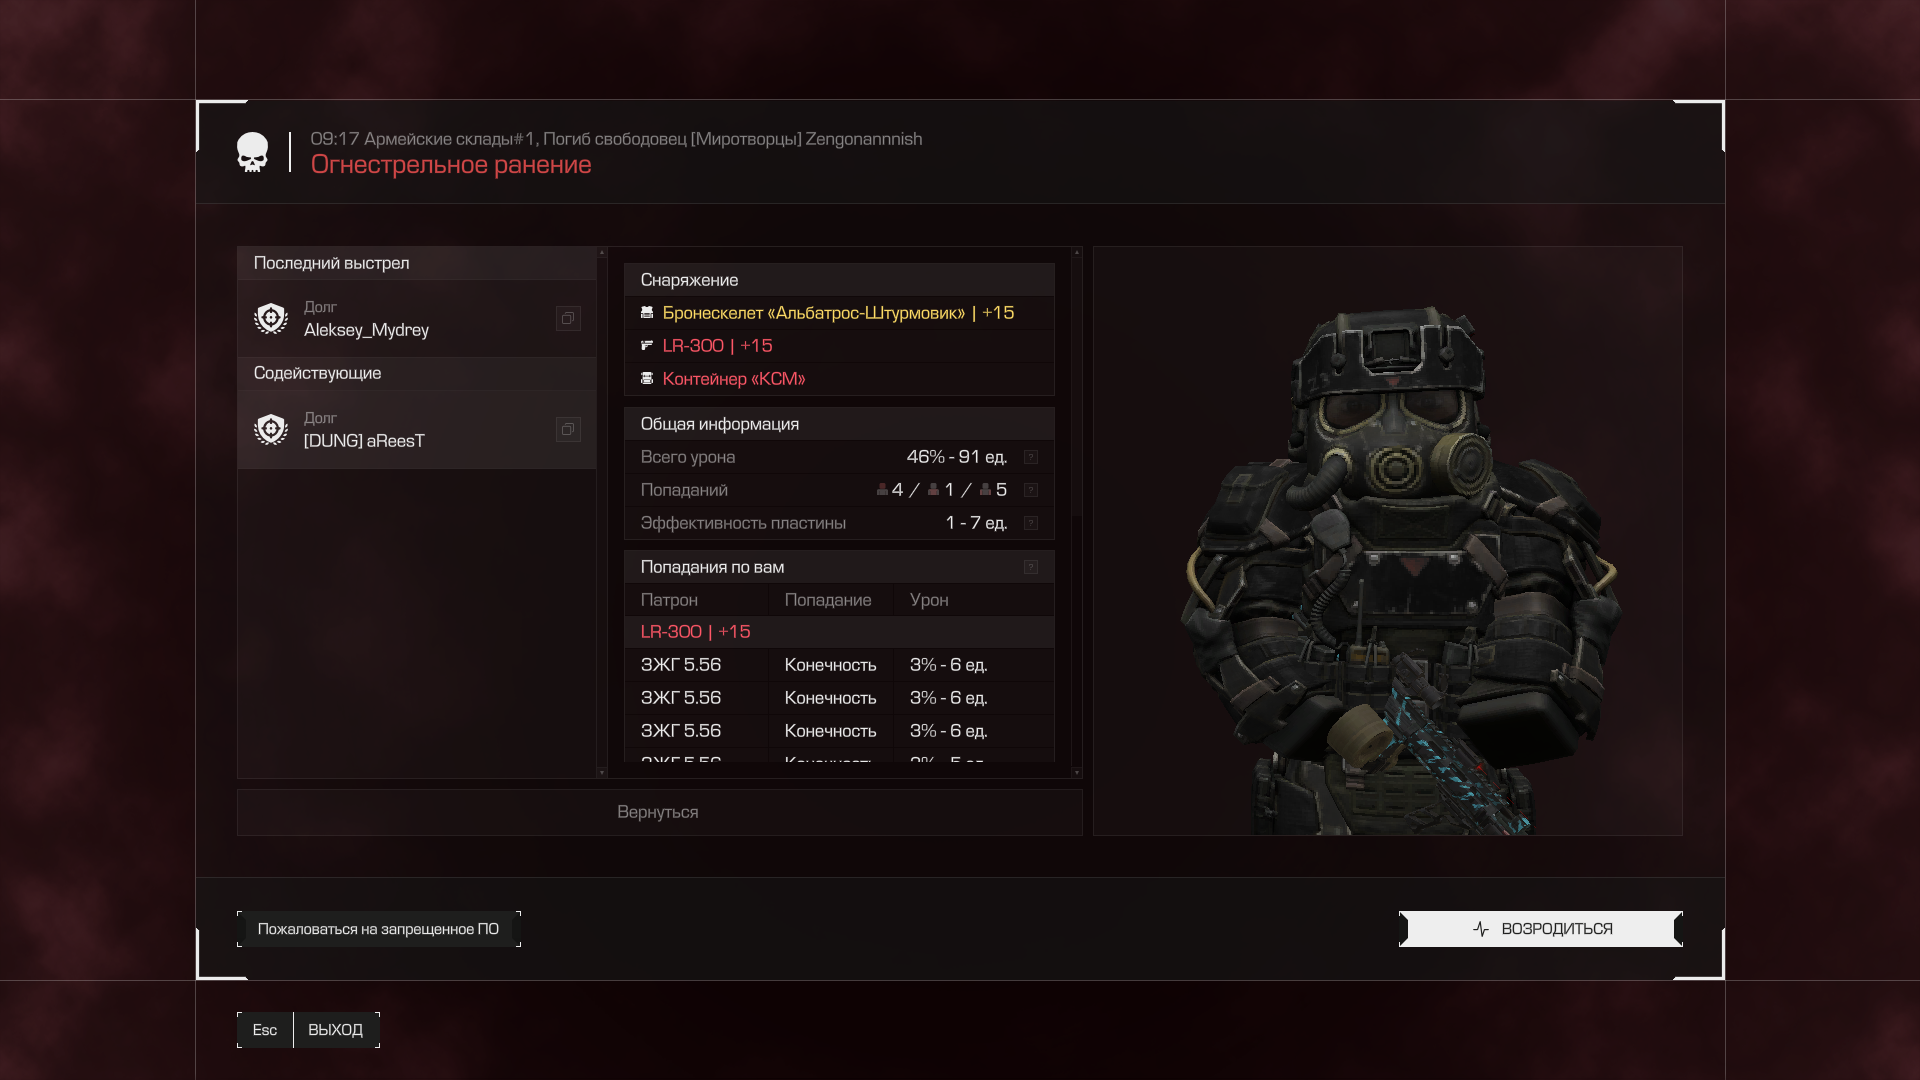Click Последний выстрел section header

(417, 263)
